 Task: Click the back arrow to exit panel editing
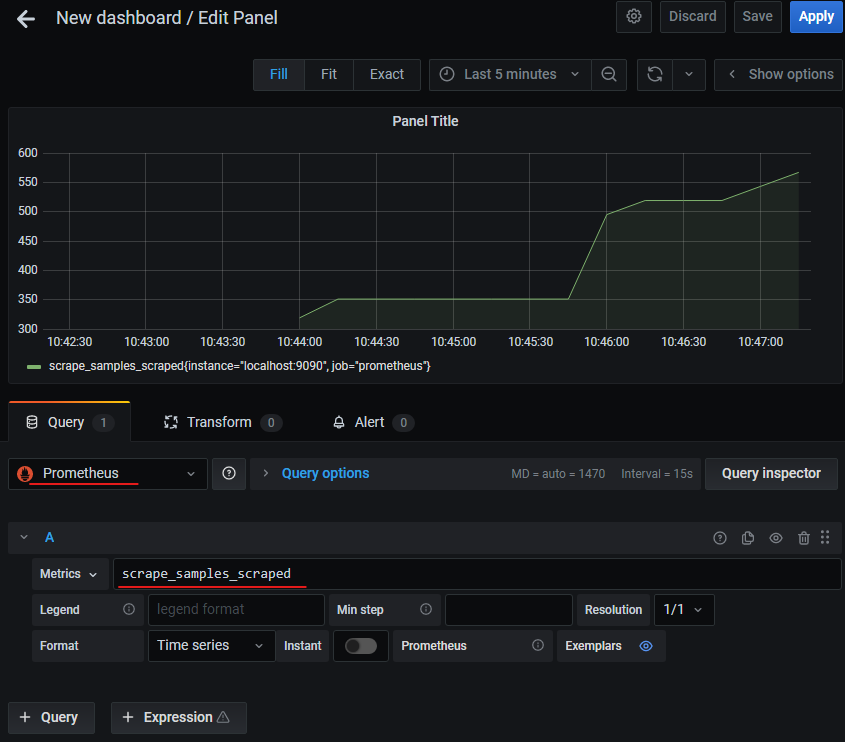[26, 18]
